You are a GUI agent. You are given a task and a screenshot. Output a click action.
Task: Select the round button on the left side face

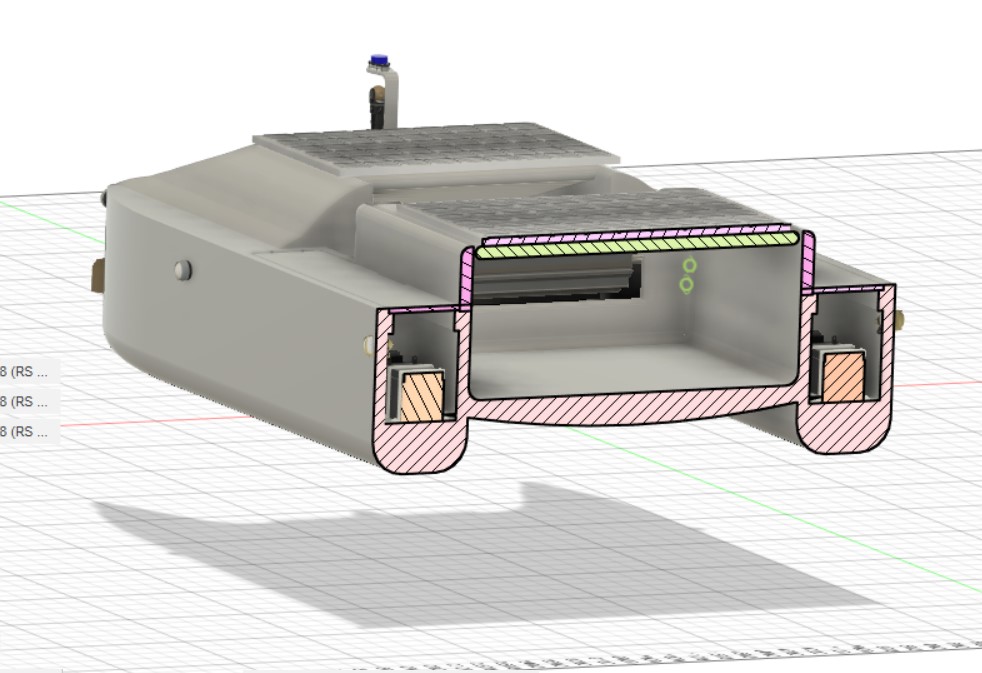tap(183, 268)
